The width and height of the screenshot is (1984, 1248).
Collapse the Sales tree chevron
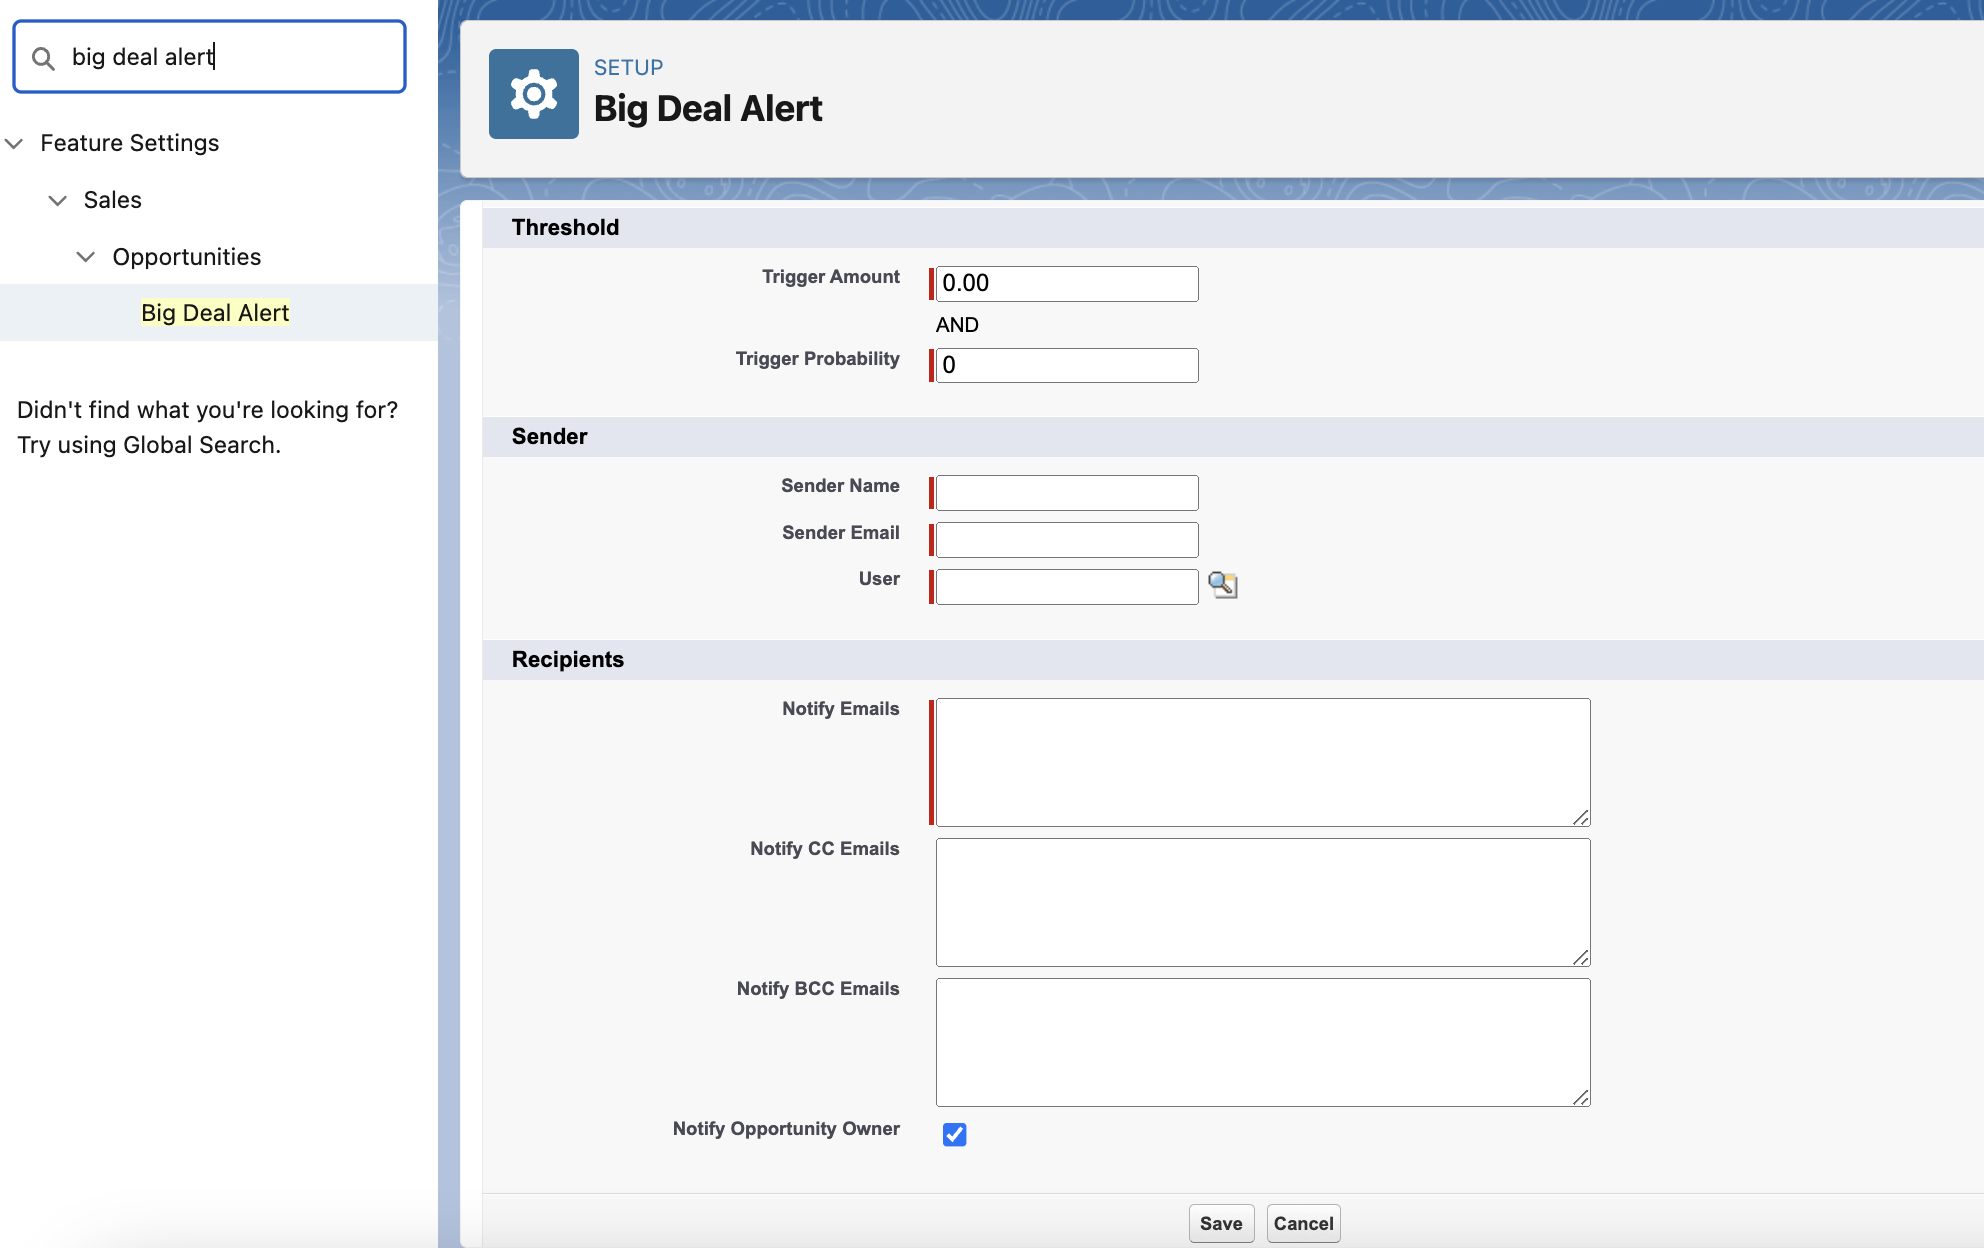coord(58,200)
